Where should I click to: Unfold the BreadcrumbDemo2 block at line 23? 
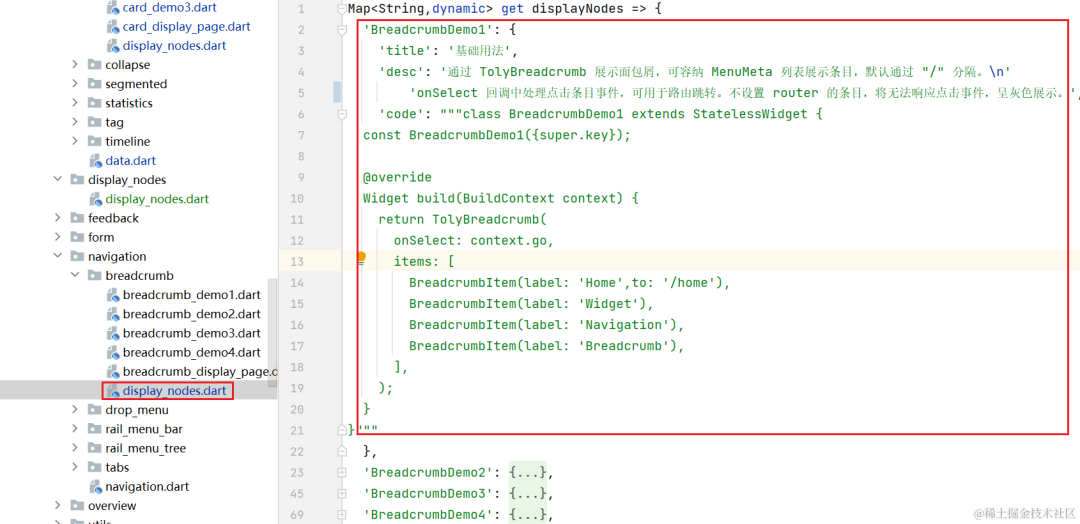(x=342, y=472)
